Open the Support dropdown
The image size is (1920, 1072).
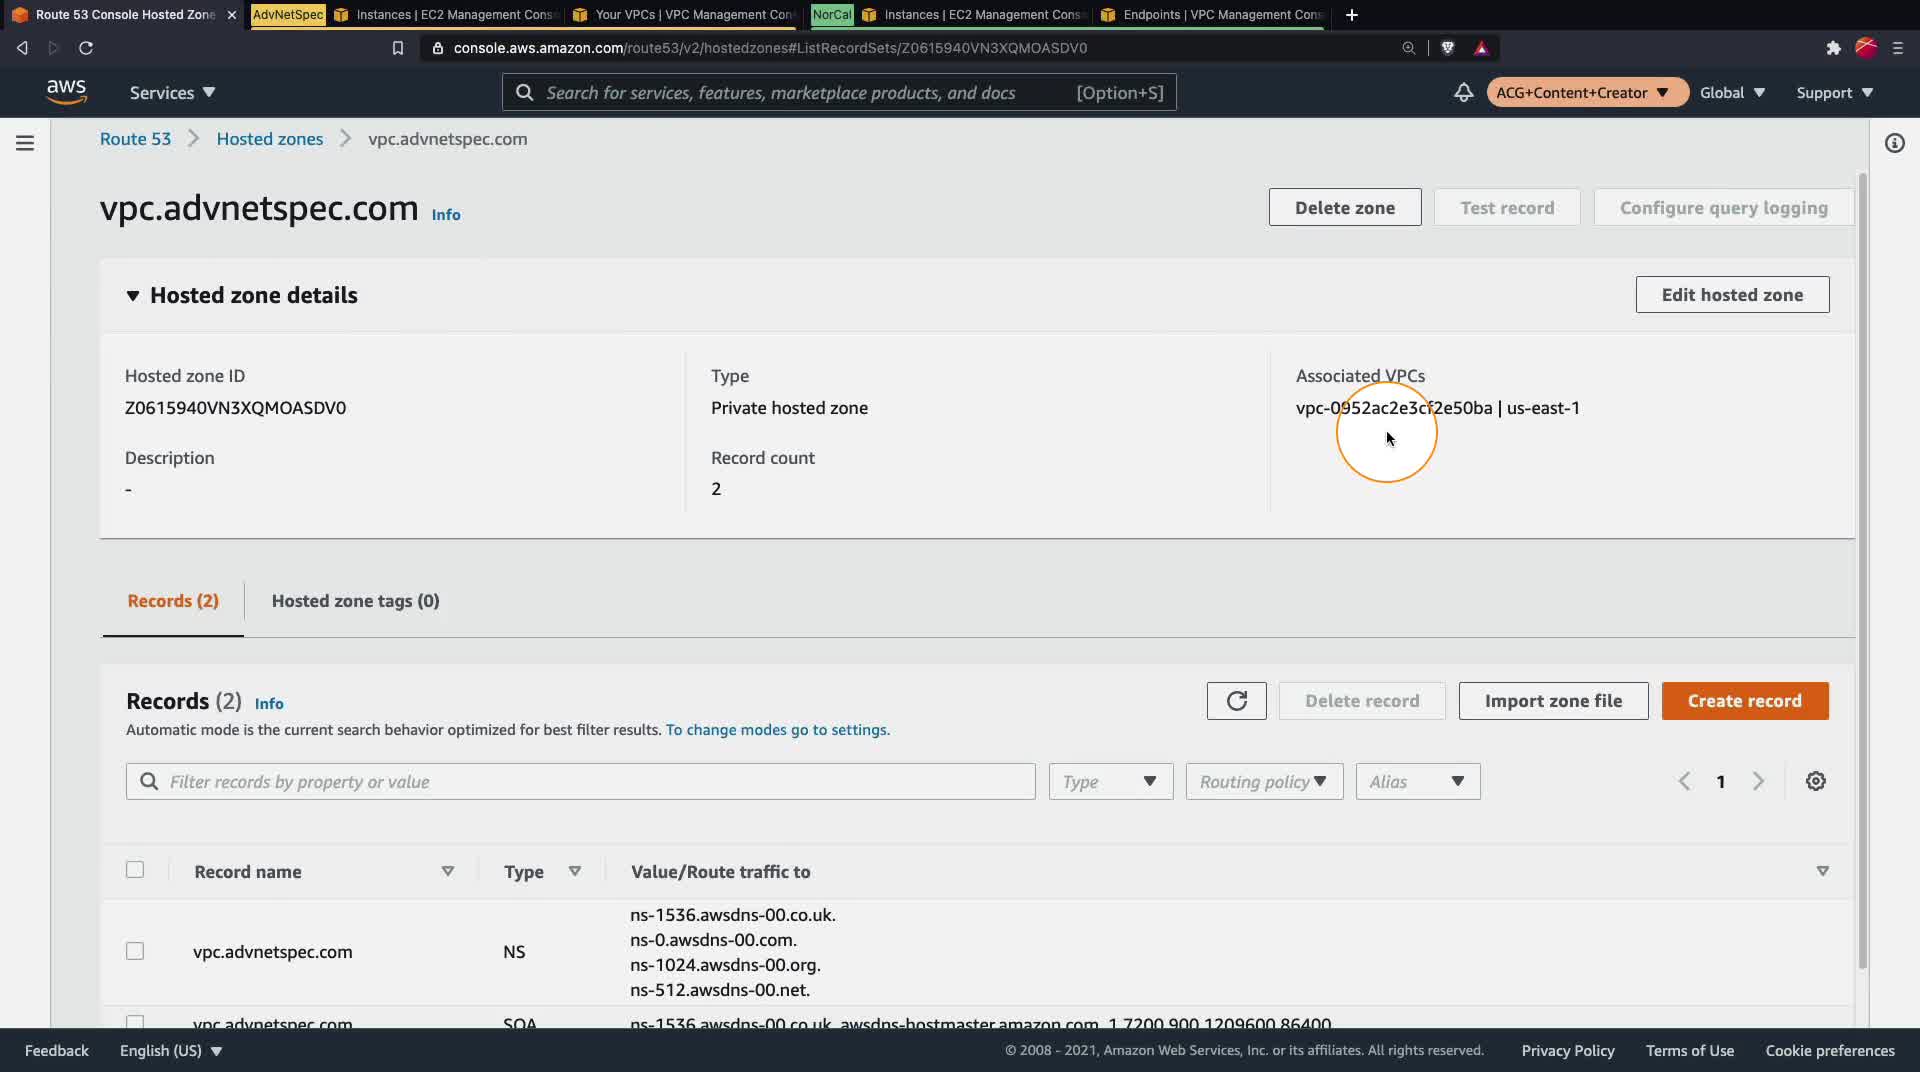(1834, 92)
